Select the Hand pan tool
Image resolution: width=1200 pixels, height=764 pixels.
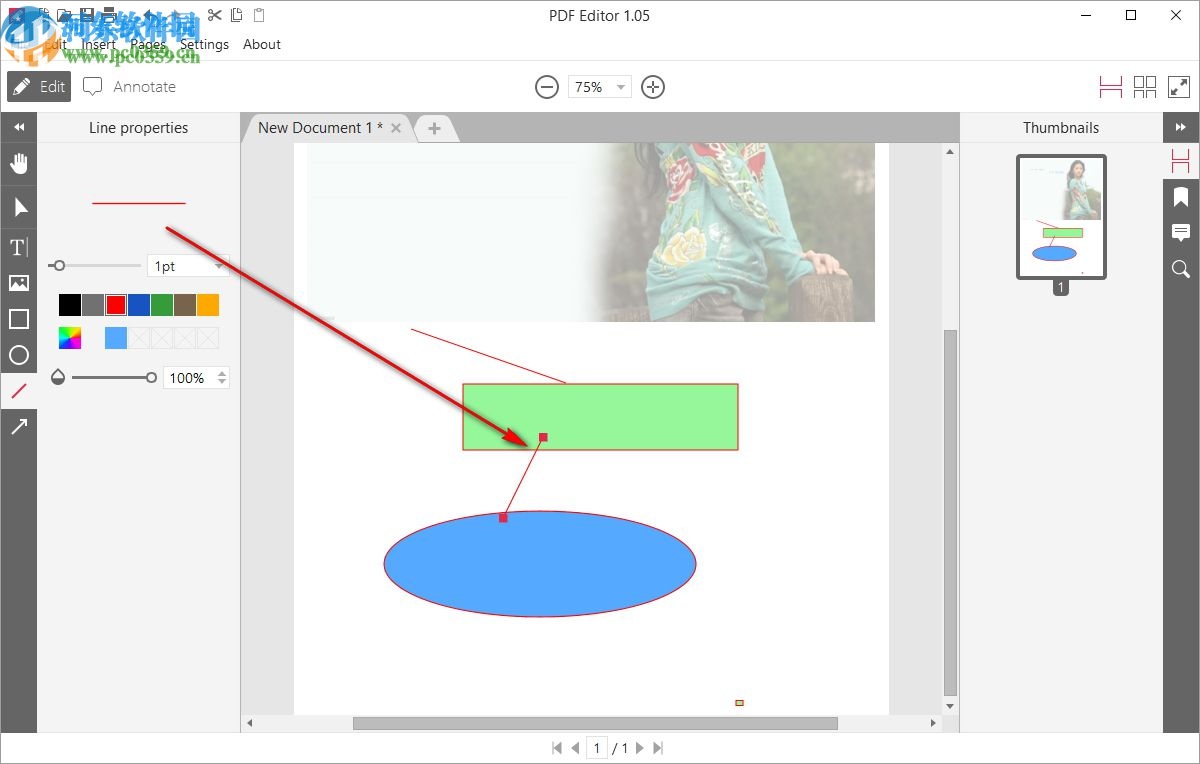(x=19, y=163)
